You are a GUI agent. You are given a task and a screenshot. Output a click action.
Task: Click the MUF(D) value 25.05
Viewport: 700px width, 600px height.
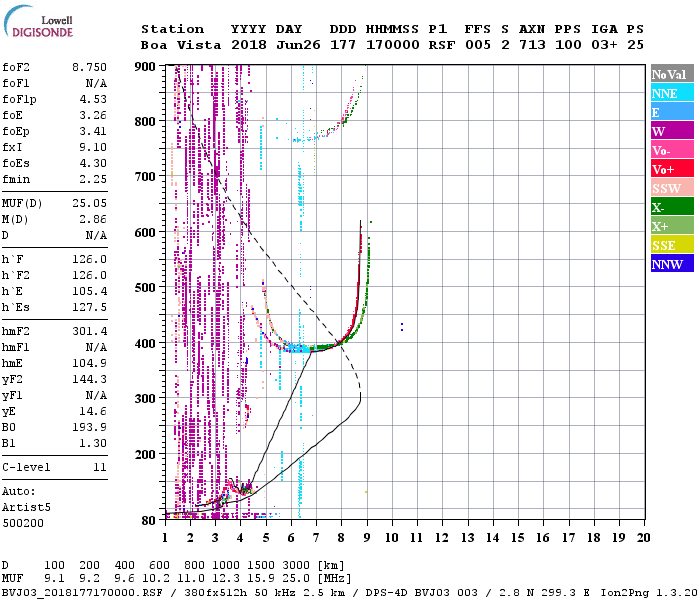coord(89,204)
